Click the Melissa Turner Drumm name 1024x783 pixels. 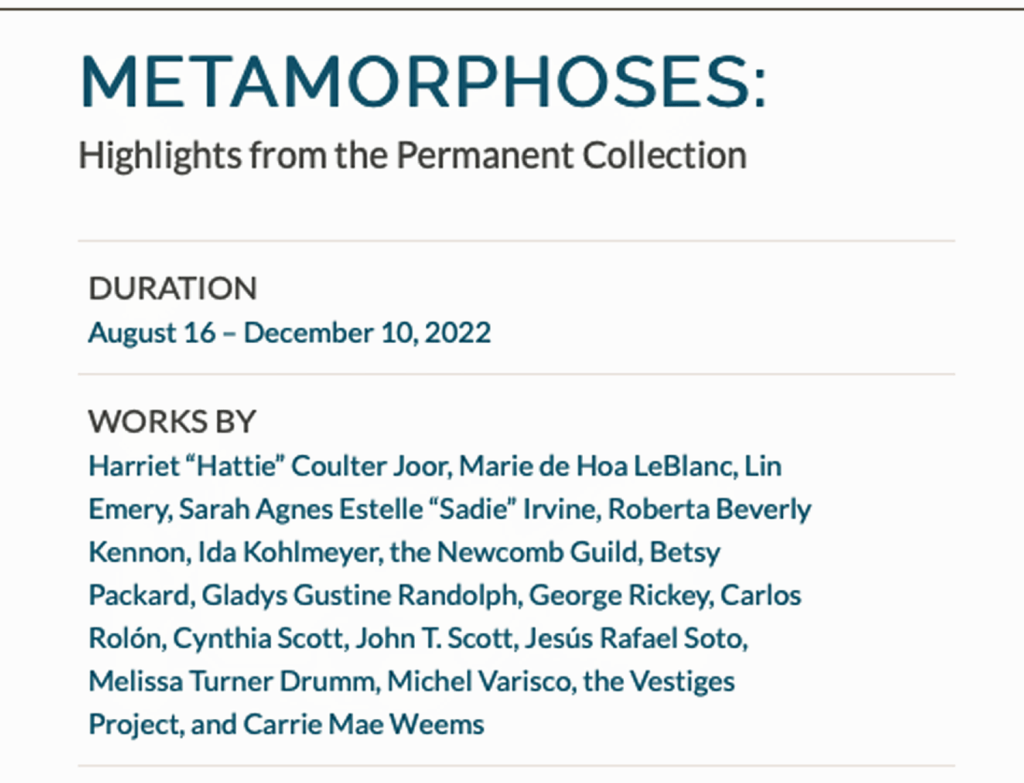pyautogui.click(x=233, y=681)
